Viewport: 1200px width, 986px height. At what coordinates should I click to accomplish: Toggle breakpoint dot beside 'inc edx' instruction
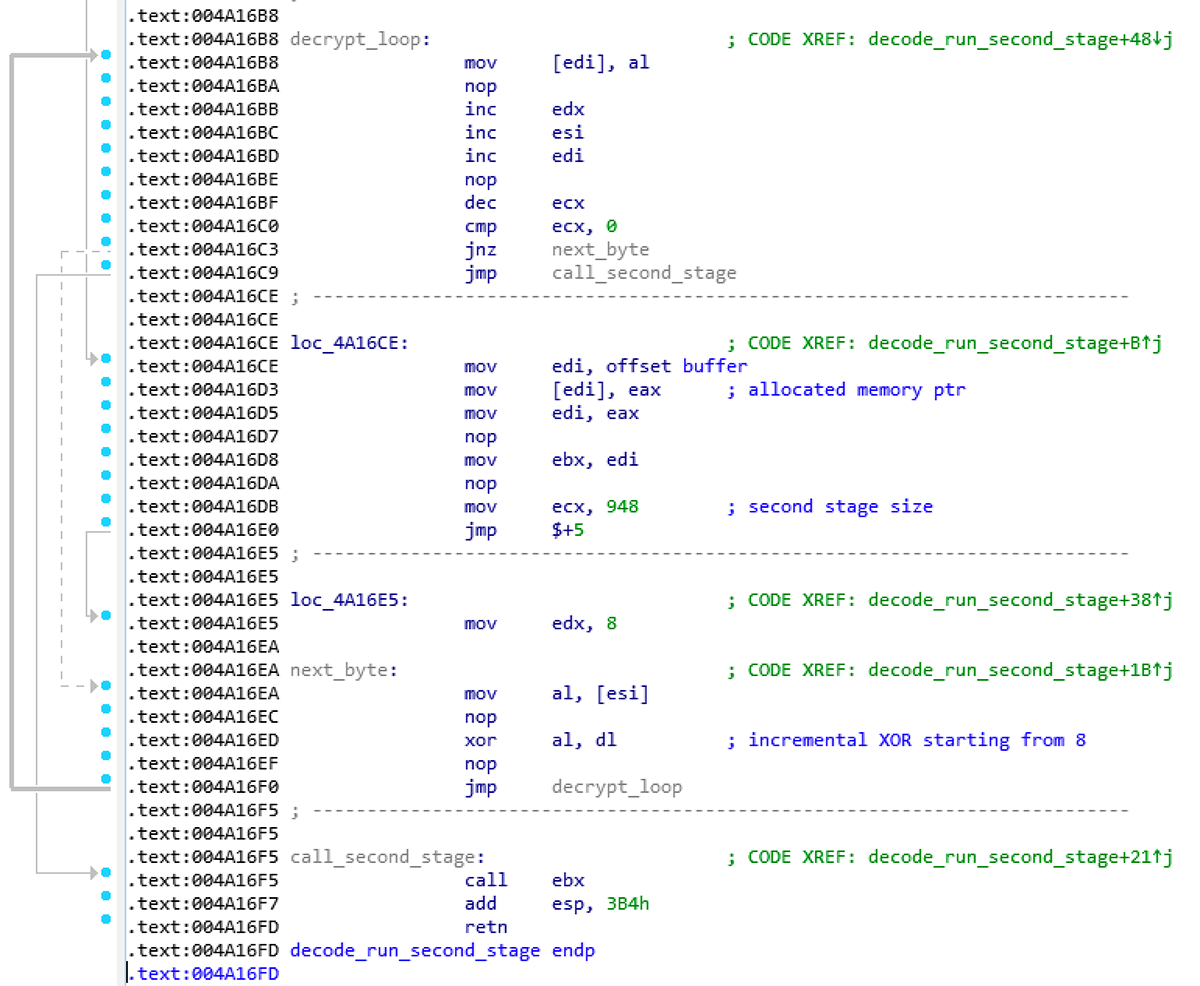point(106,102)
